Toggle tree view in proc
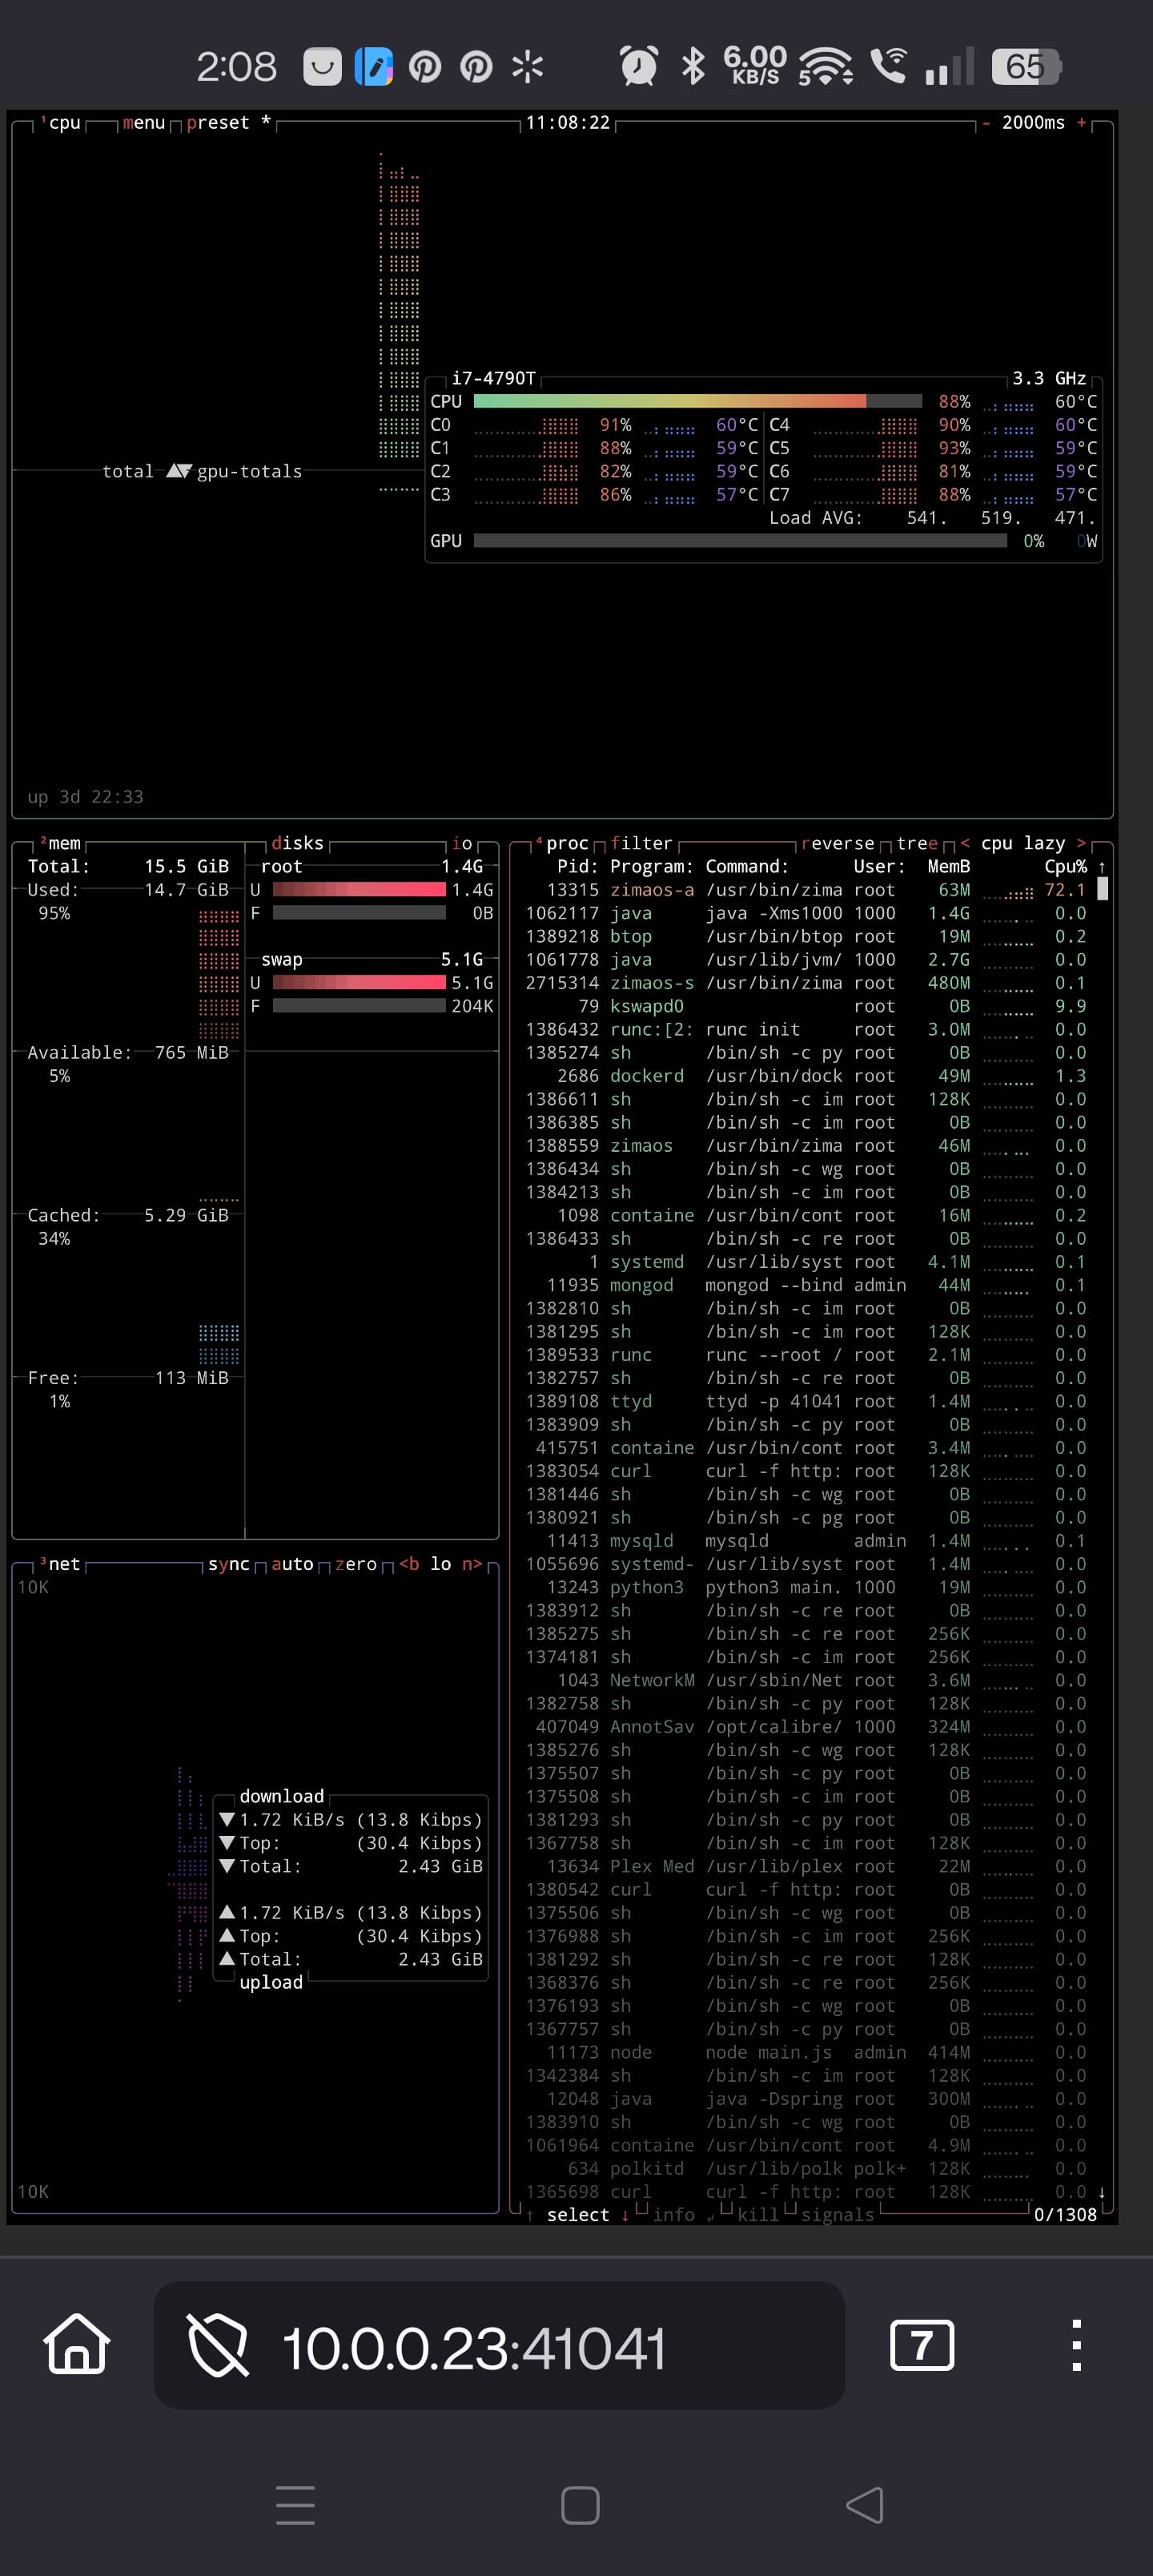The width and height of the screenshot is (1153, 2576). pyautogui.click(x=917, y=843)
